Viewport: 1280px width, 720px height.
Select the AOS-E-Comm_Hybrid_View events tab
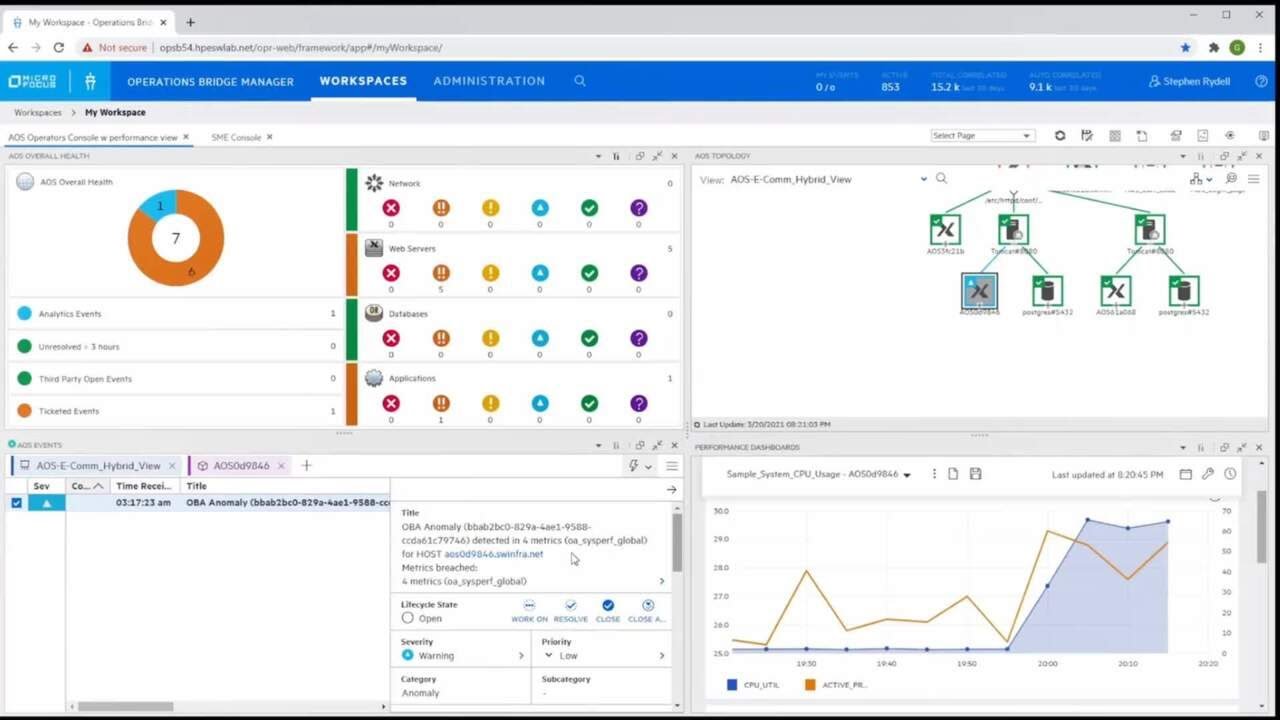tap(98, 466)
